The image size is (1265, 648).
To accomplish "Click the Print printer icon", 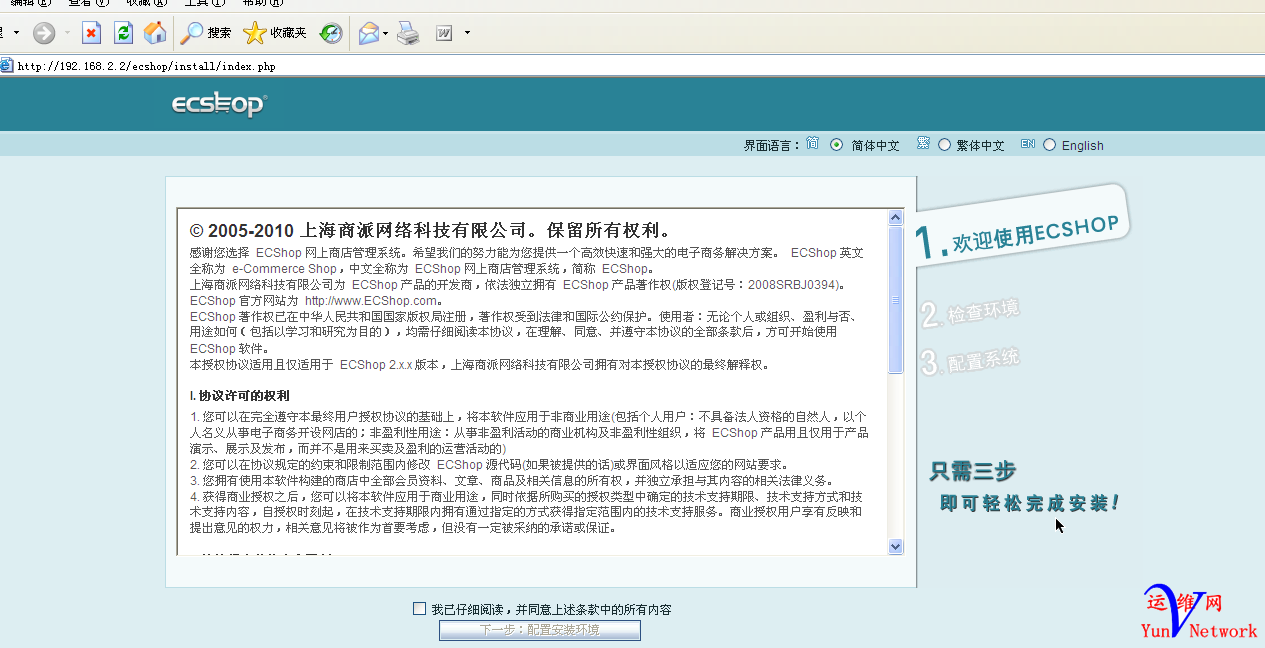I will 408,33.
